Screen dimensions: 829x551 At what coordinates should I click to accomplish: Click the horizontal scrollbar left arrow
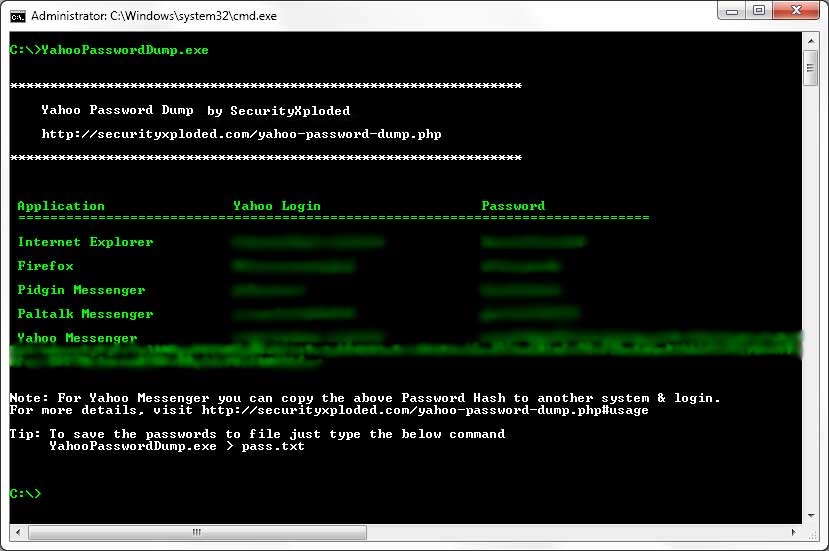[x=16, y=532]
